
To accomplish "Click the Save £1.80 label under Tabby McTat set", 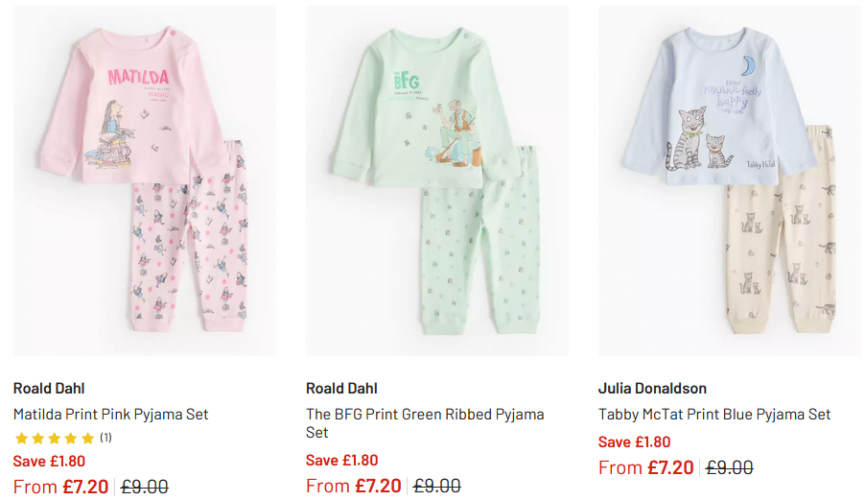I will (x=634, y=442).
